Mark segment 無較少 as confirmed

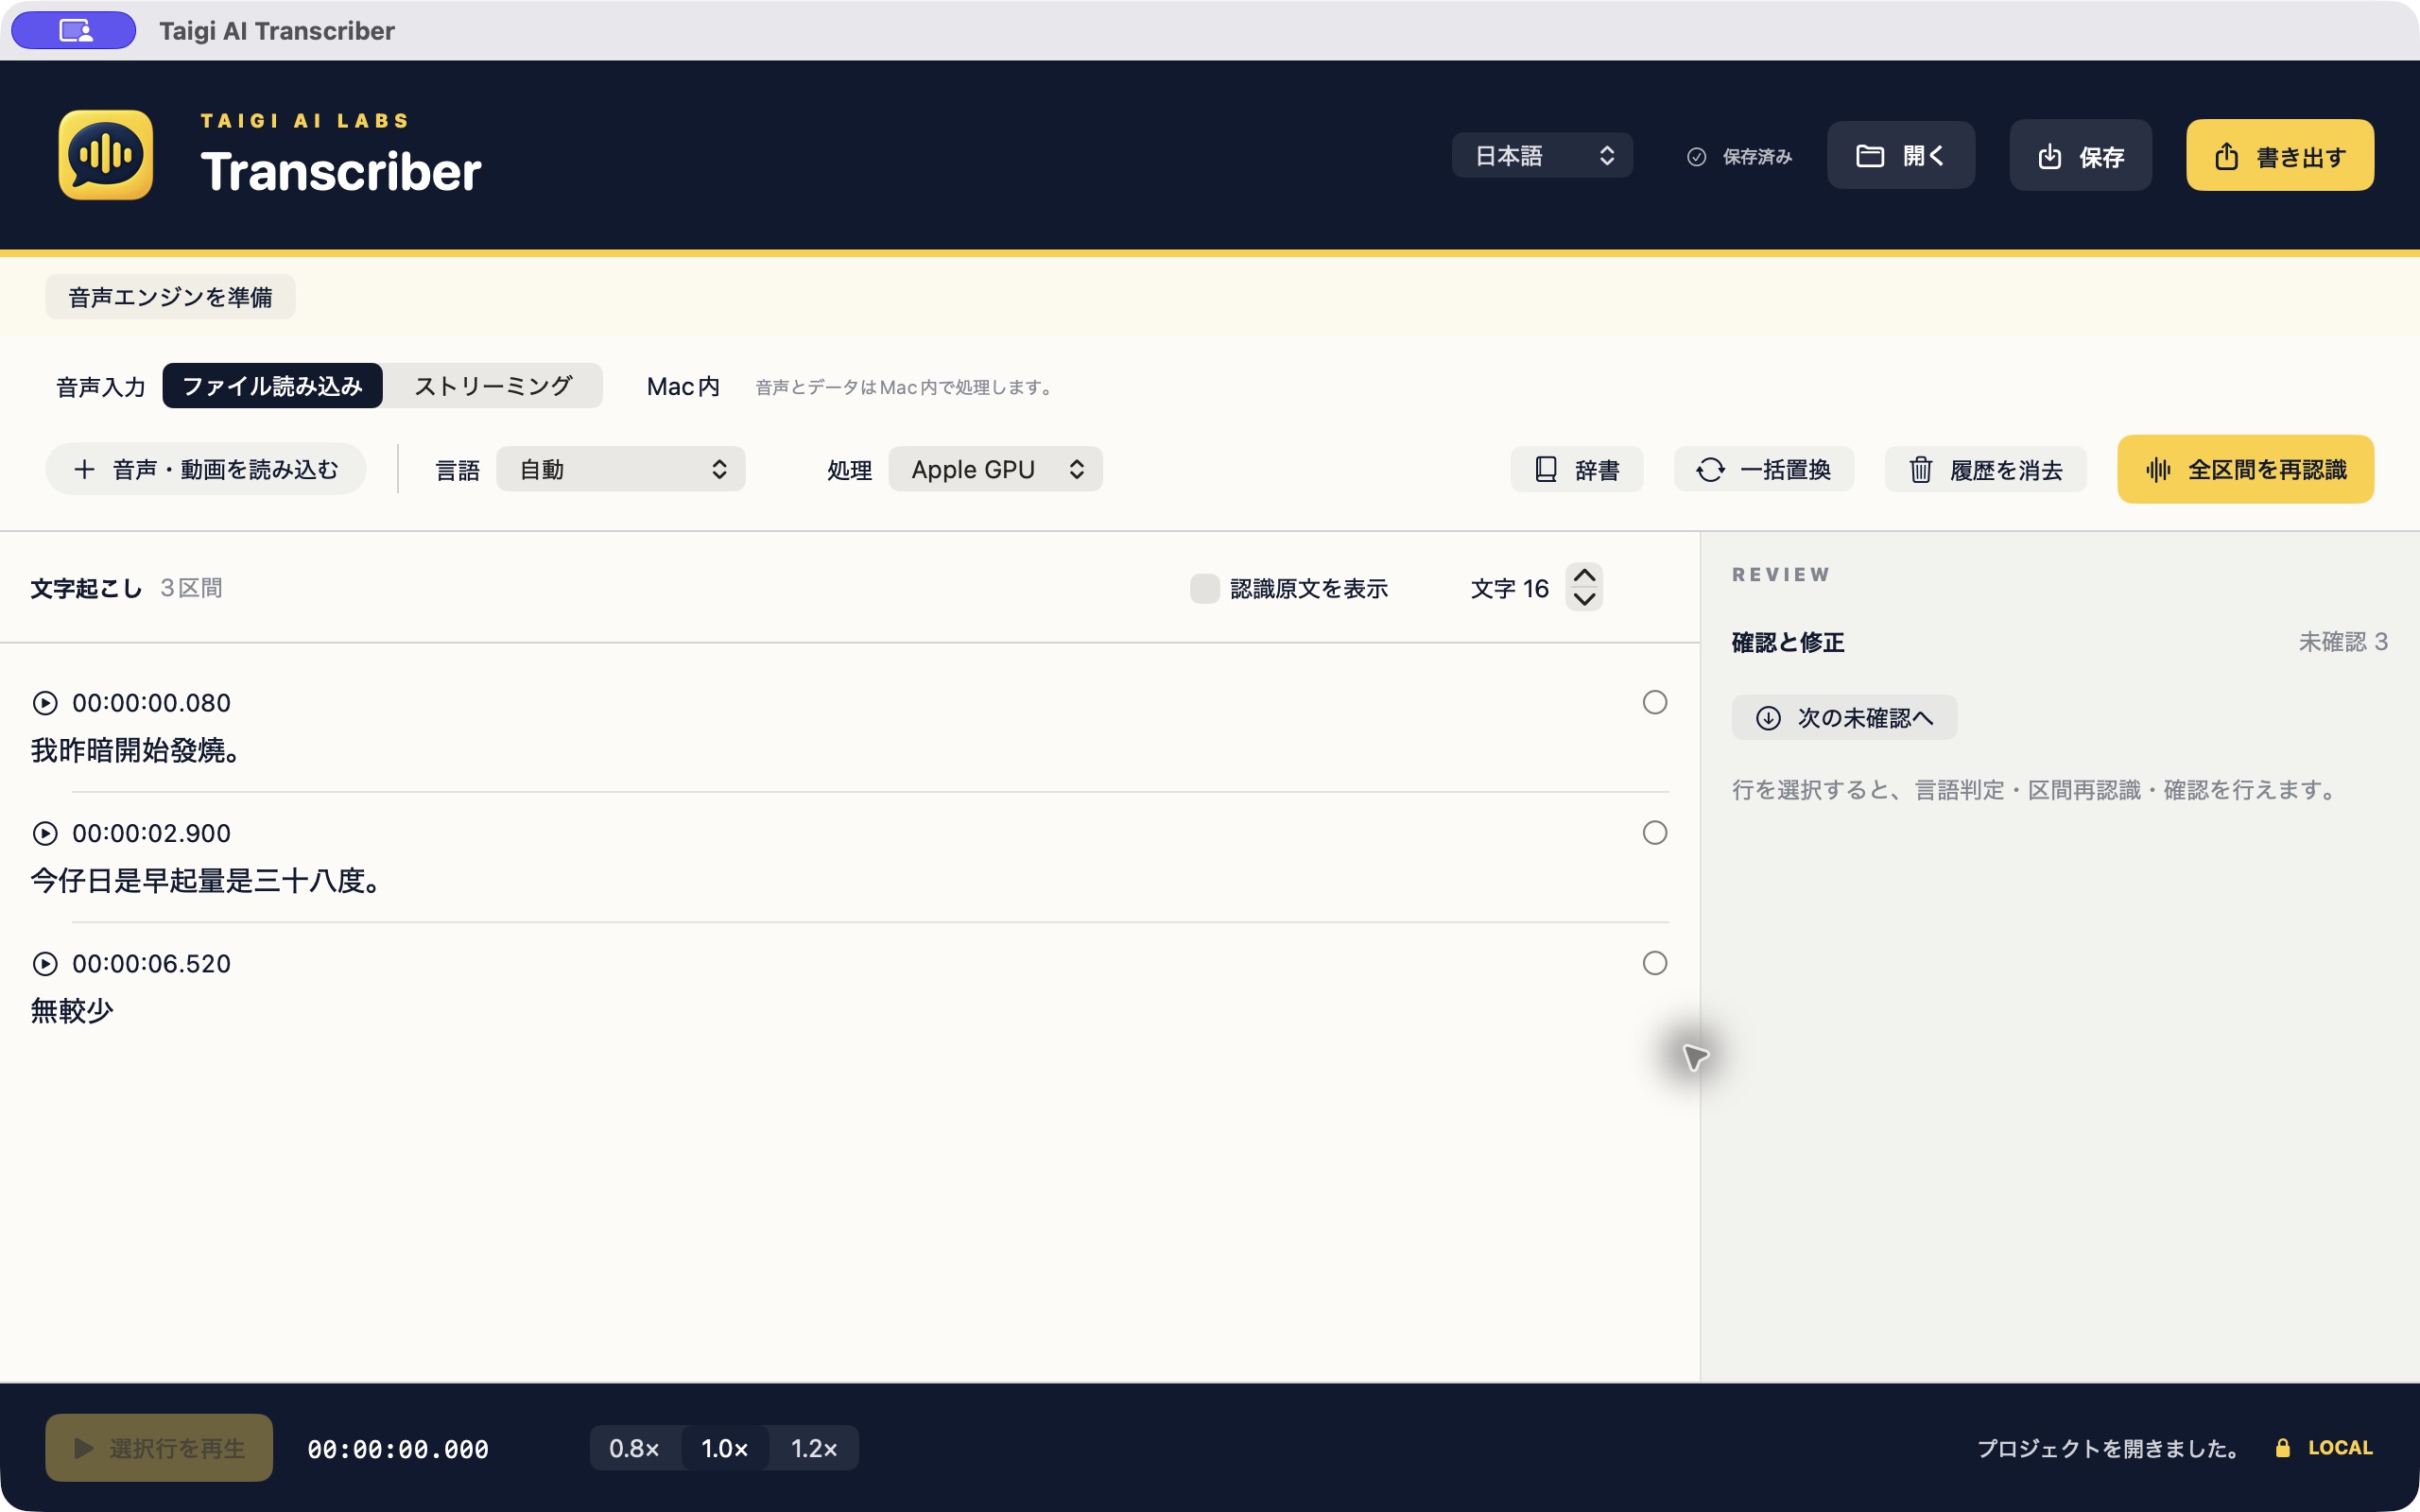point(1655,962)
